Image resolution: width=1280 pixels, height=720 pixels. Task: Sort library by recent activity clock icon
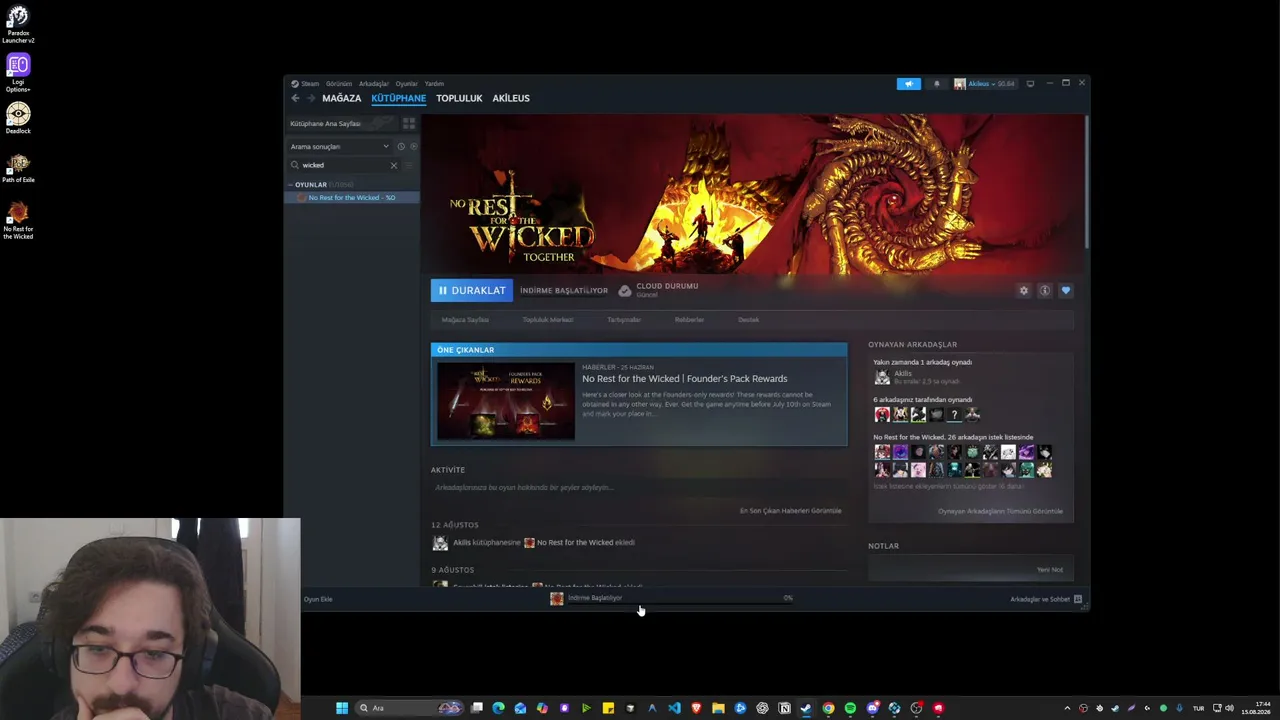click(x=401, y=147)
